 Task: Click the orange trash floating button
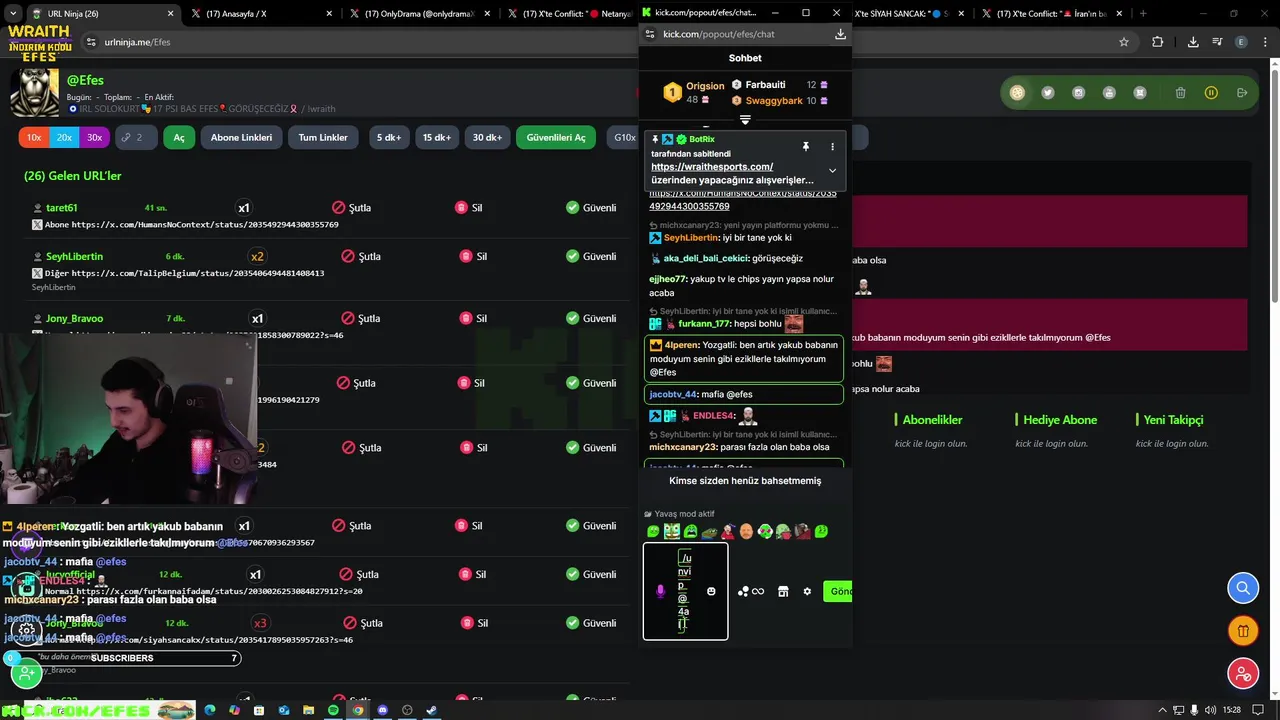click(1243, 631)
